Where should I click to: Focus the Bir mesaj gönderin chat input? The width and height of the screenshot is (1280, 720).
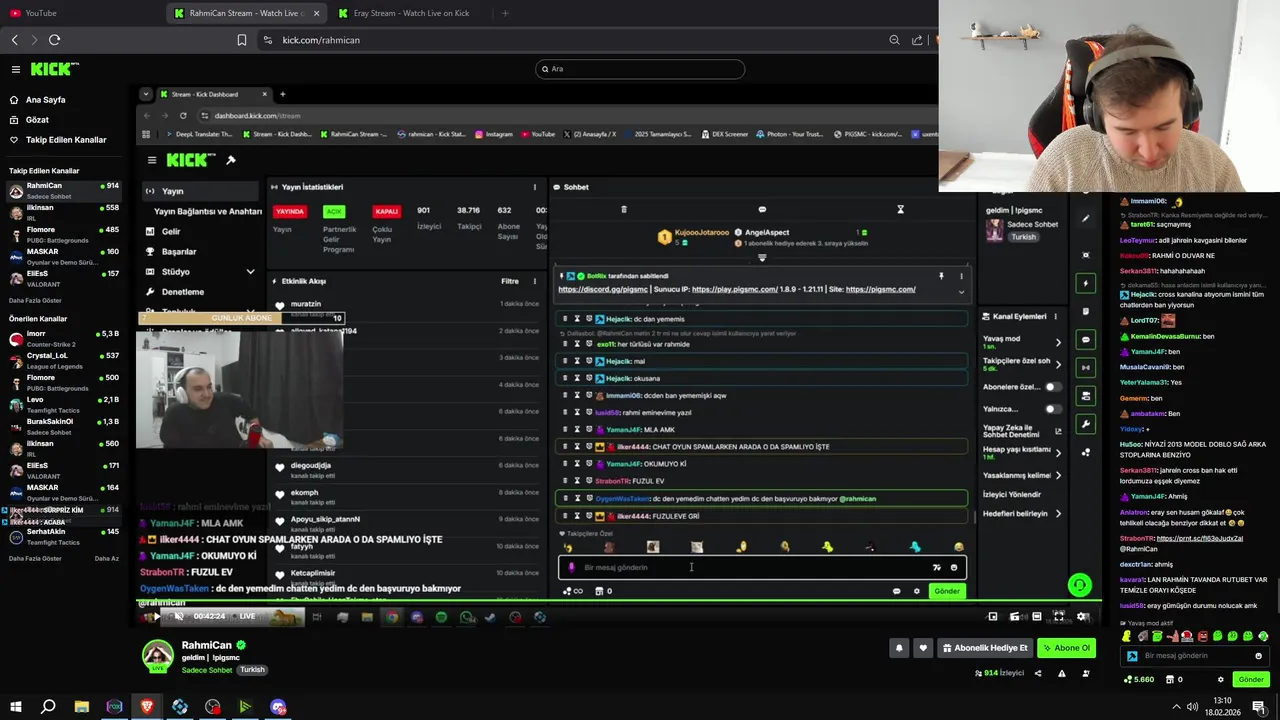click(x=1194, y=656)
